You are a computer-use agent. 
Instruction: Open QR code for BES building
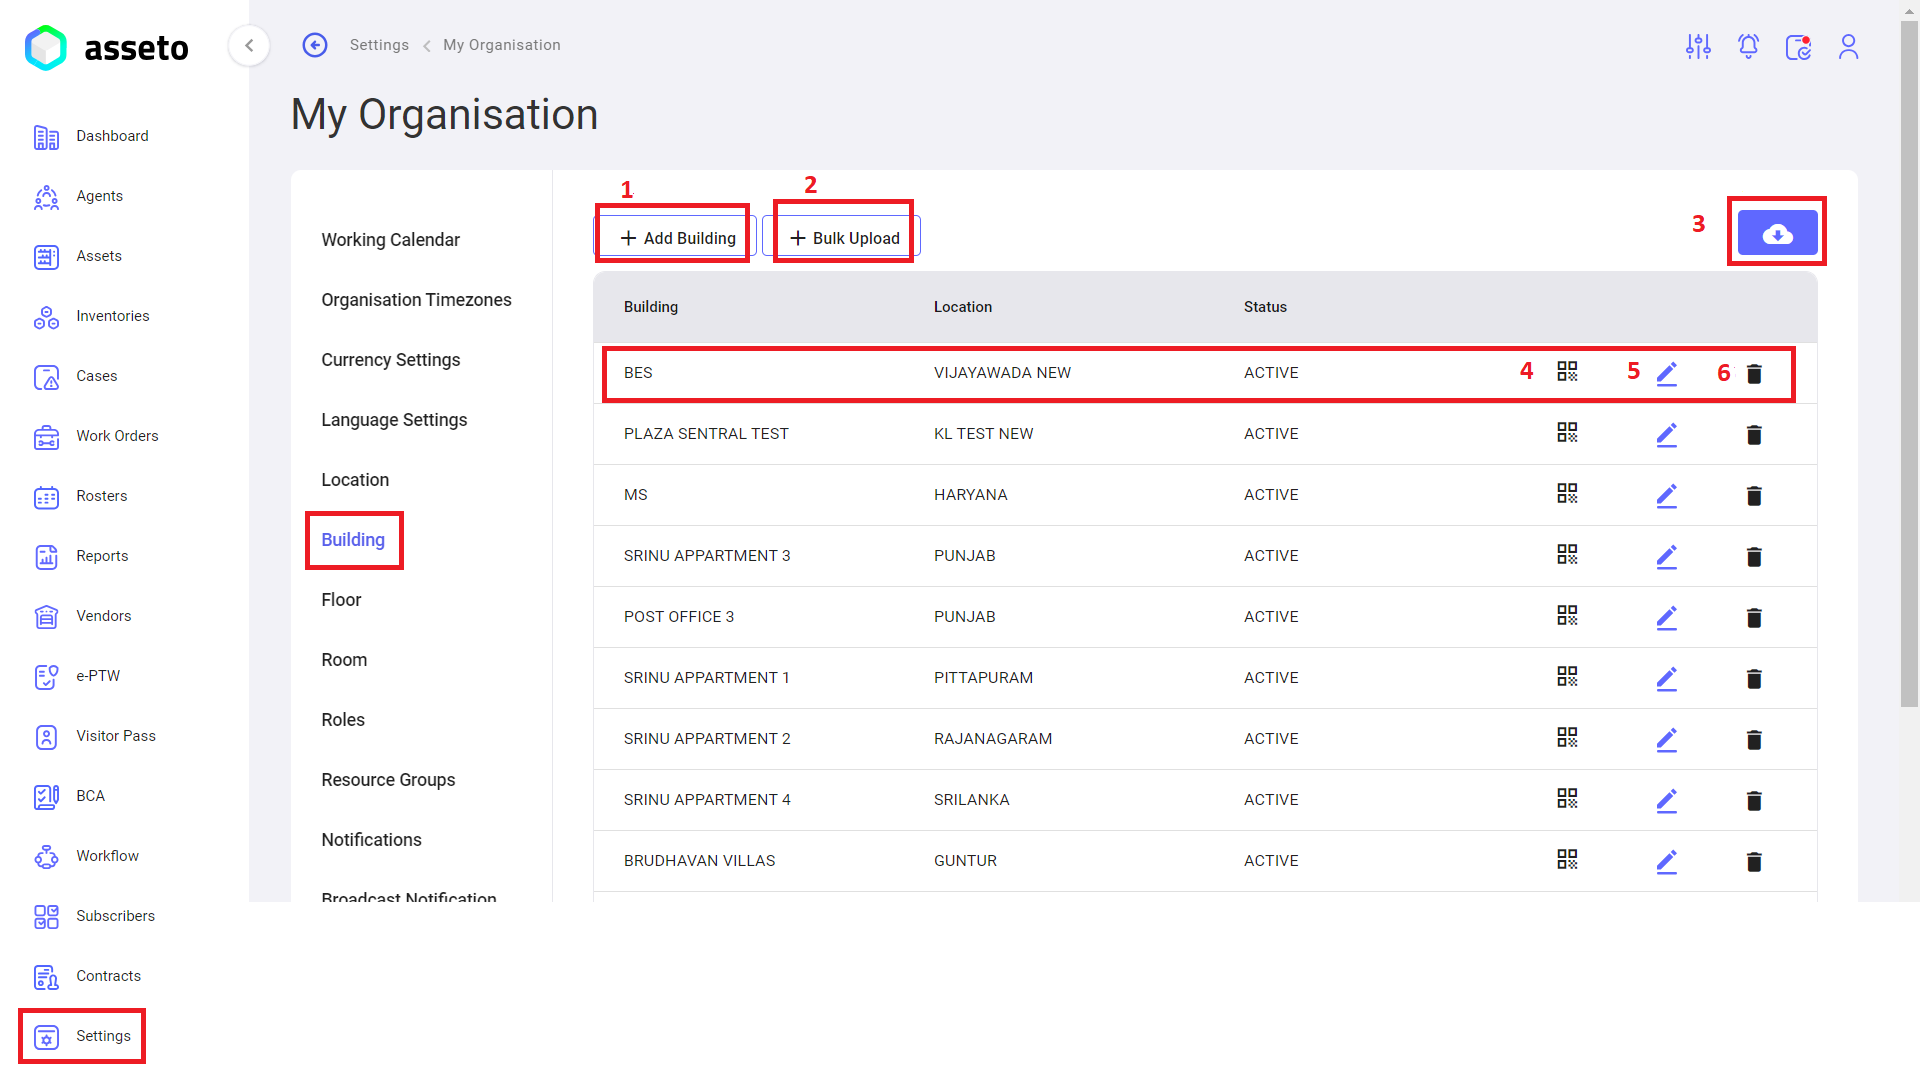(1567, 372)
